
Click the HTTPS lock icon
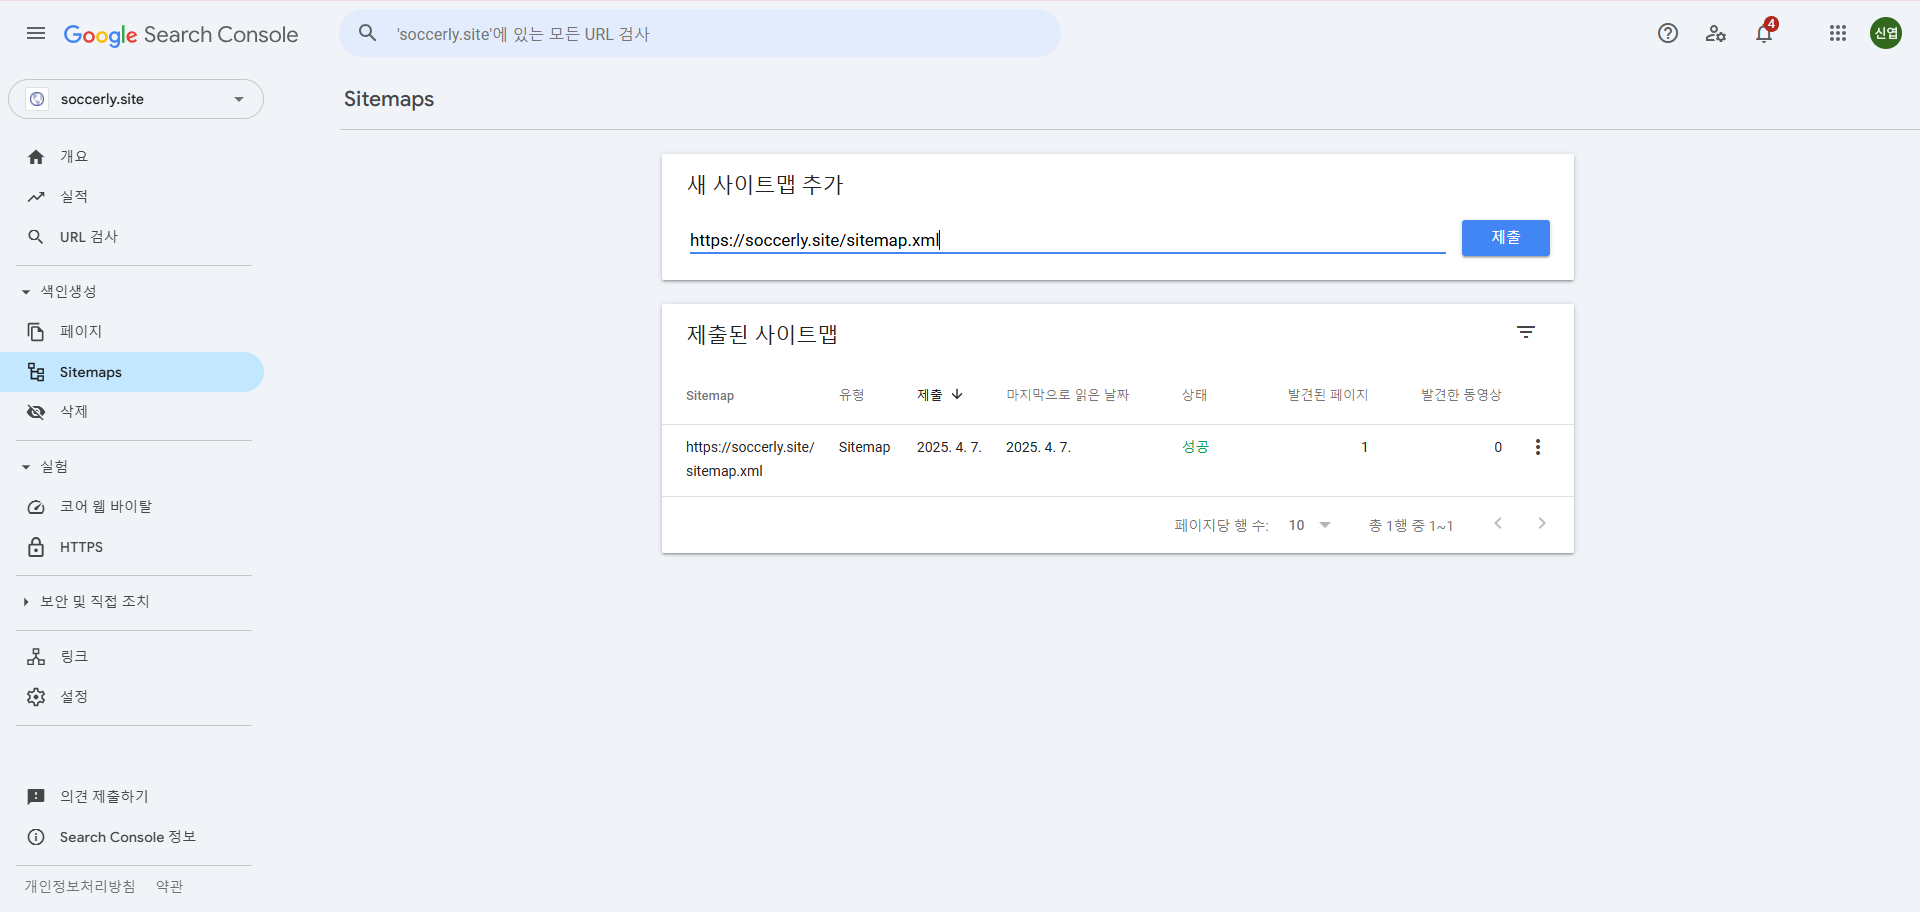[36, 547]
